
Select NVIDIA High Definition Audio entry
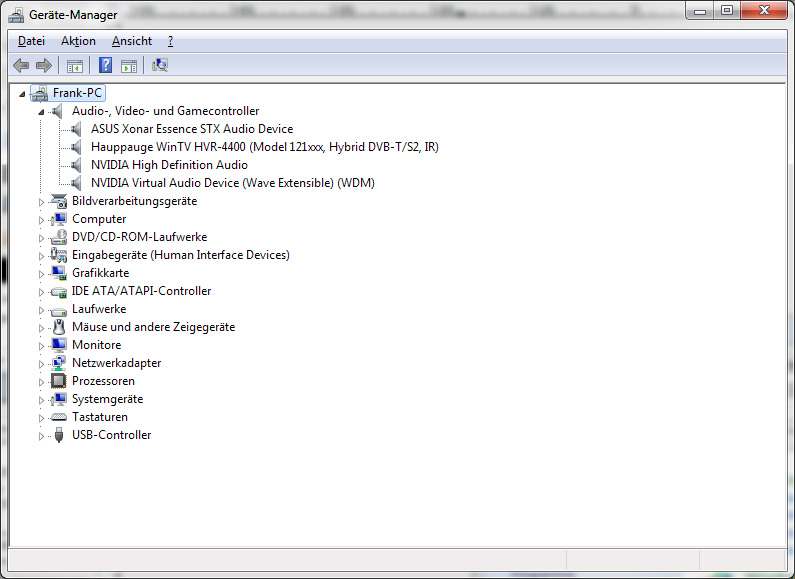point(169,165)
